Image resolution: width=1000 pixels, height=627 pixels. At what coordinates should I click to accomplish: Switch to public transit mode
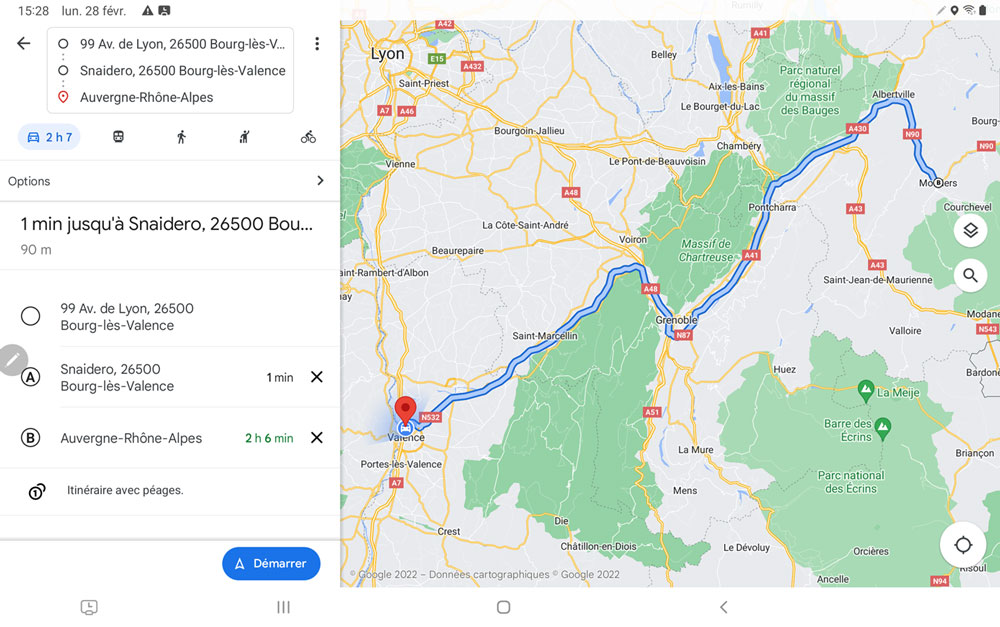(119, 136)
